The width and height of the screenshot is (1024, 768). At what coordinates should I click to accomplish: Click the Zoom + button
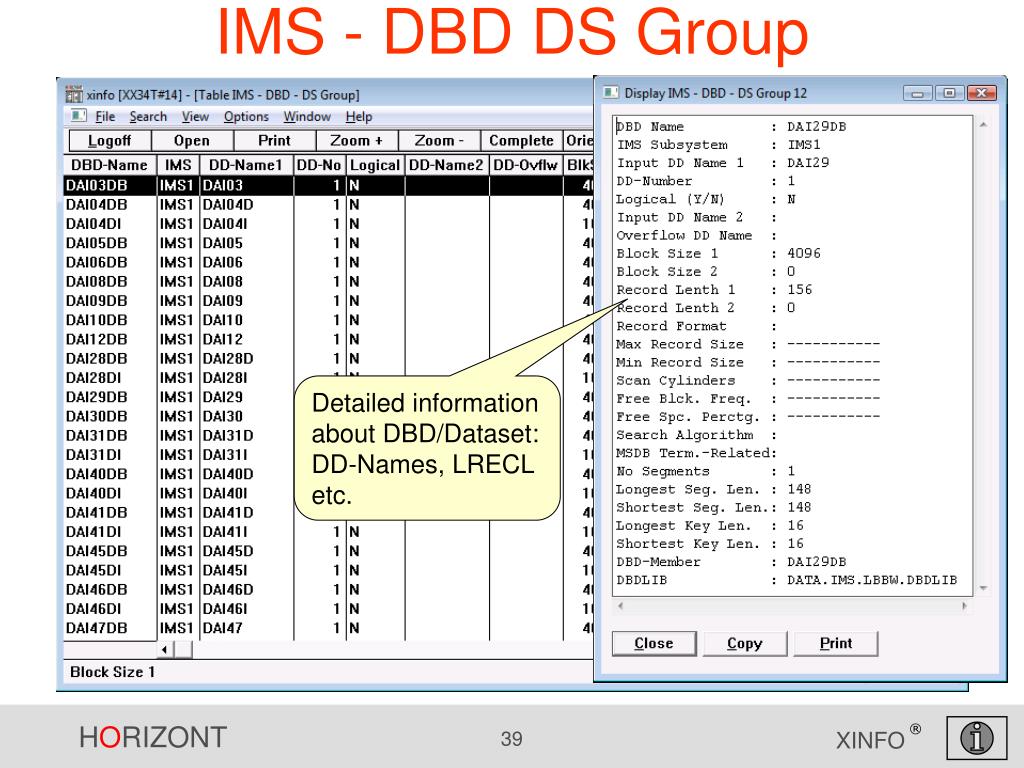pyautogui.click(x=357, y=140)
